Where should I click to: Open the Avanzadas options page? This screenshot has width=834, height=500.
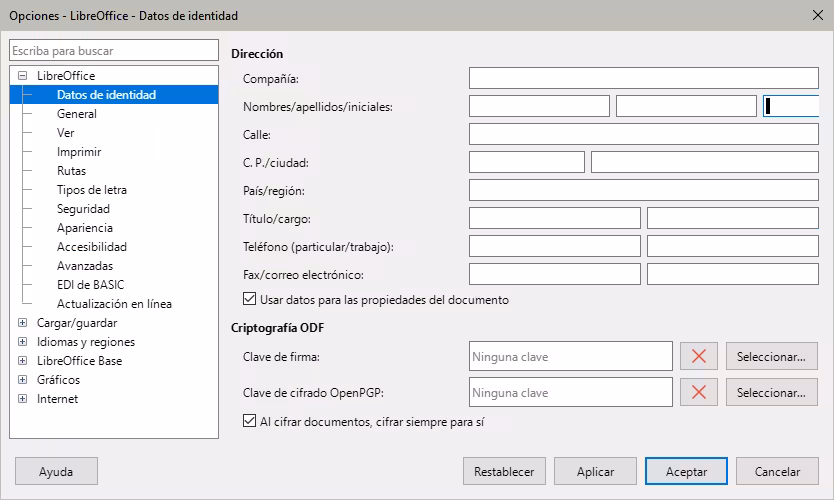click(x=85, y=266)
